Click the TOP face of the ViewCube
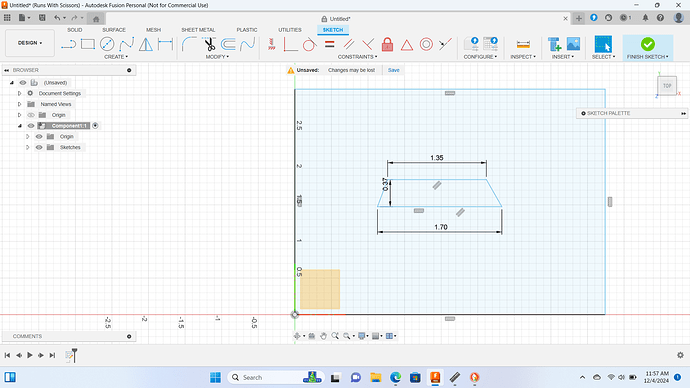This screenshot has width=690, height=388. click(667, 86)
